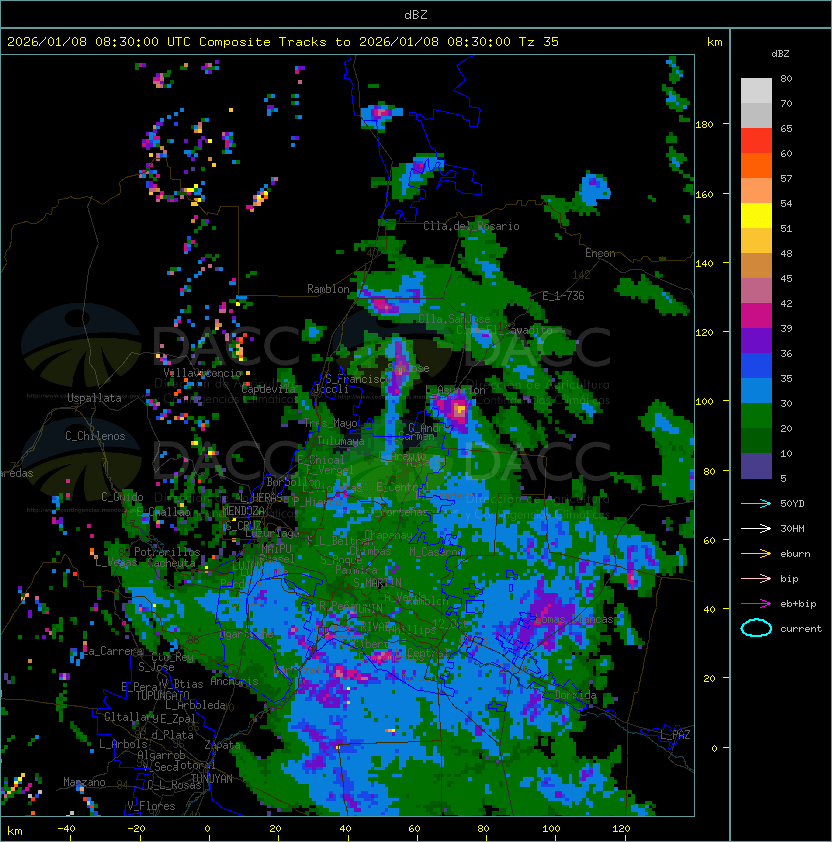This screenshot has height=842, width=832.
Task: Click the cyan 50YD track arrow
Action: (x=756, y=504)
